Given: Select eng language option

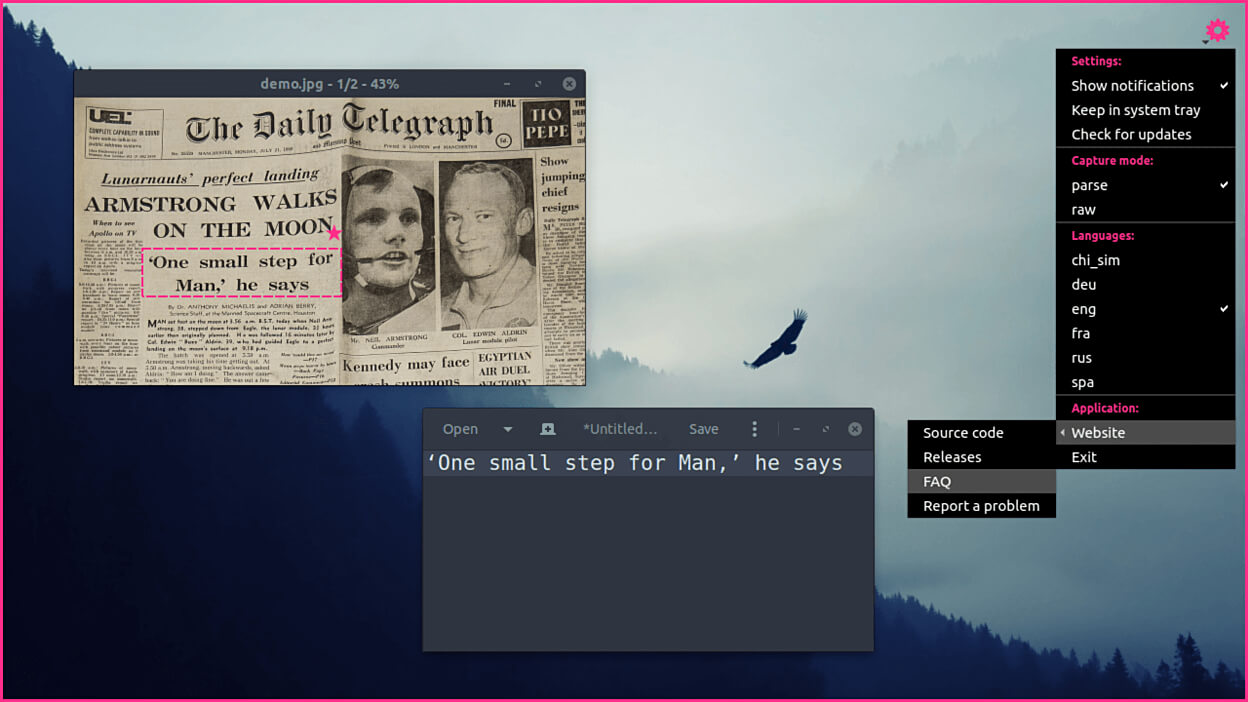Looking at the screenshot, I should [x=1146, y=309].
